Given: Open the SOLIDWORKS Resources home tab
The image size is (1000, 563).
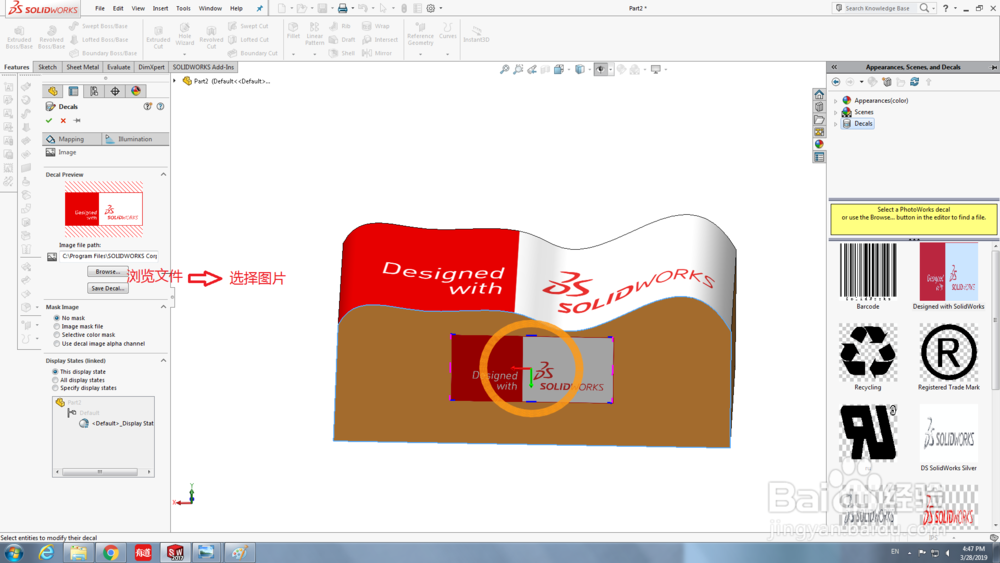Looking at the screenshot, I should point(819,94).
